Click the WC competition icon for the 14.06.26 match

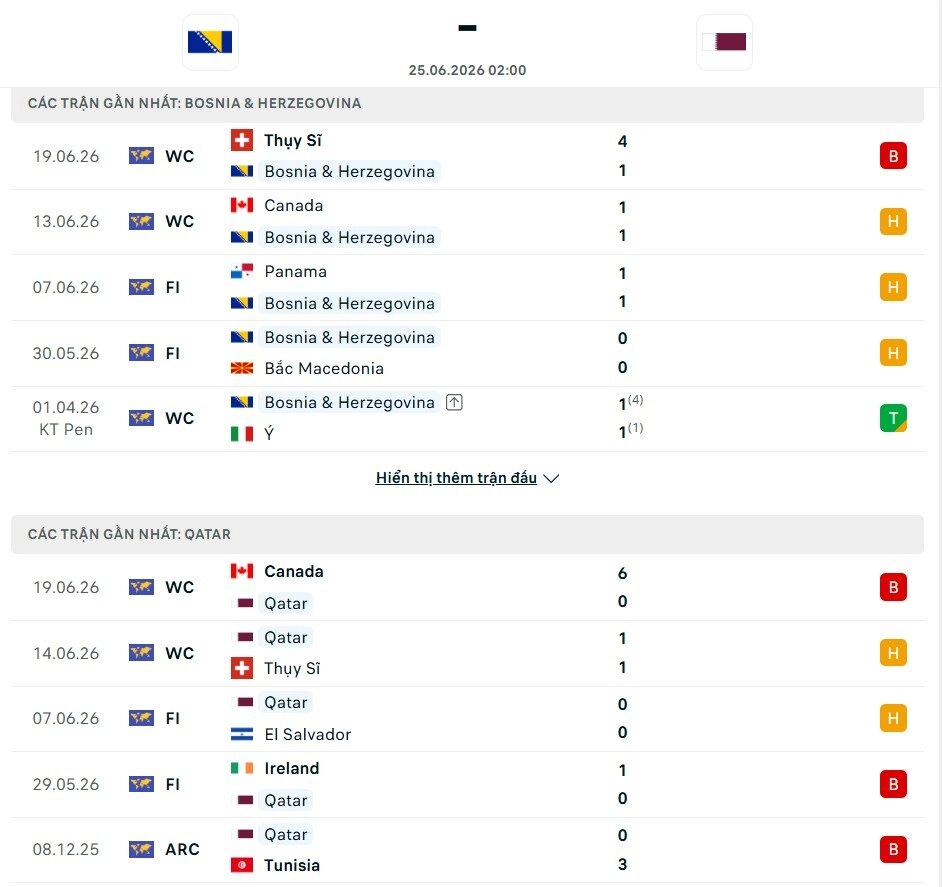[x=141, y=653]
